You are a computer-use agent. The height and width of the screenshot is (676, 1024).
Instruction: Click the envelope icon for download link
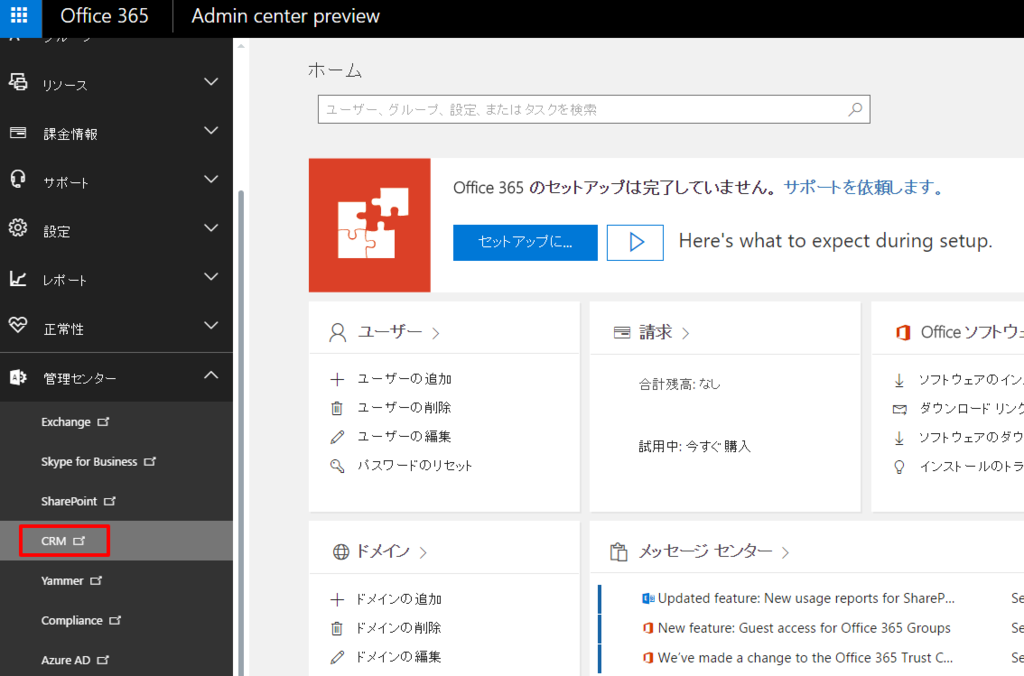[x=900, y=409]
